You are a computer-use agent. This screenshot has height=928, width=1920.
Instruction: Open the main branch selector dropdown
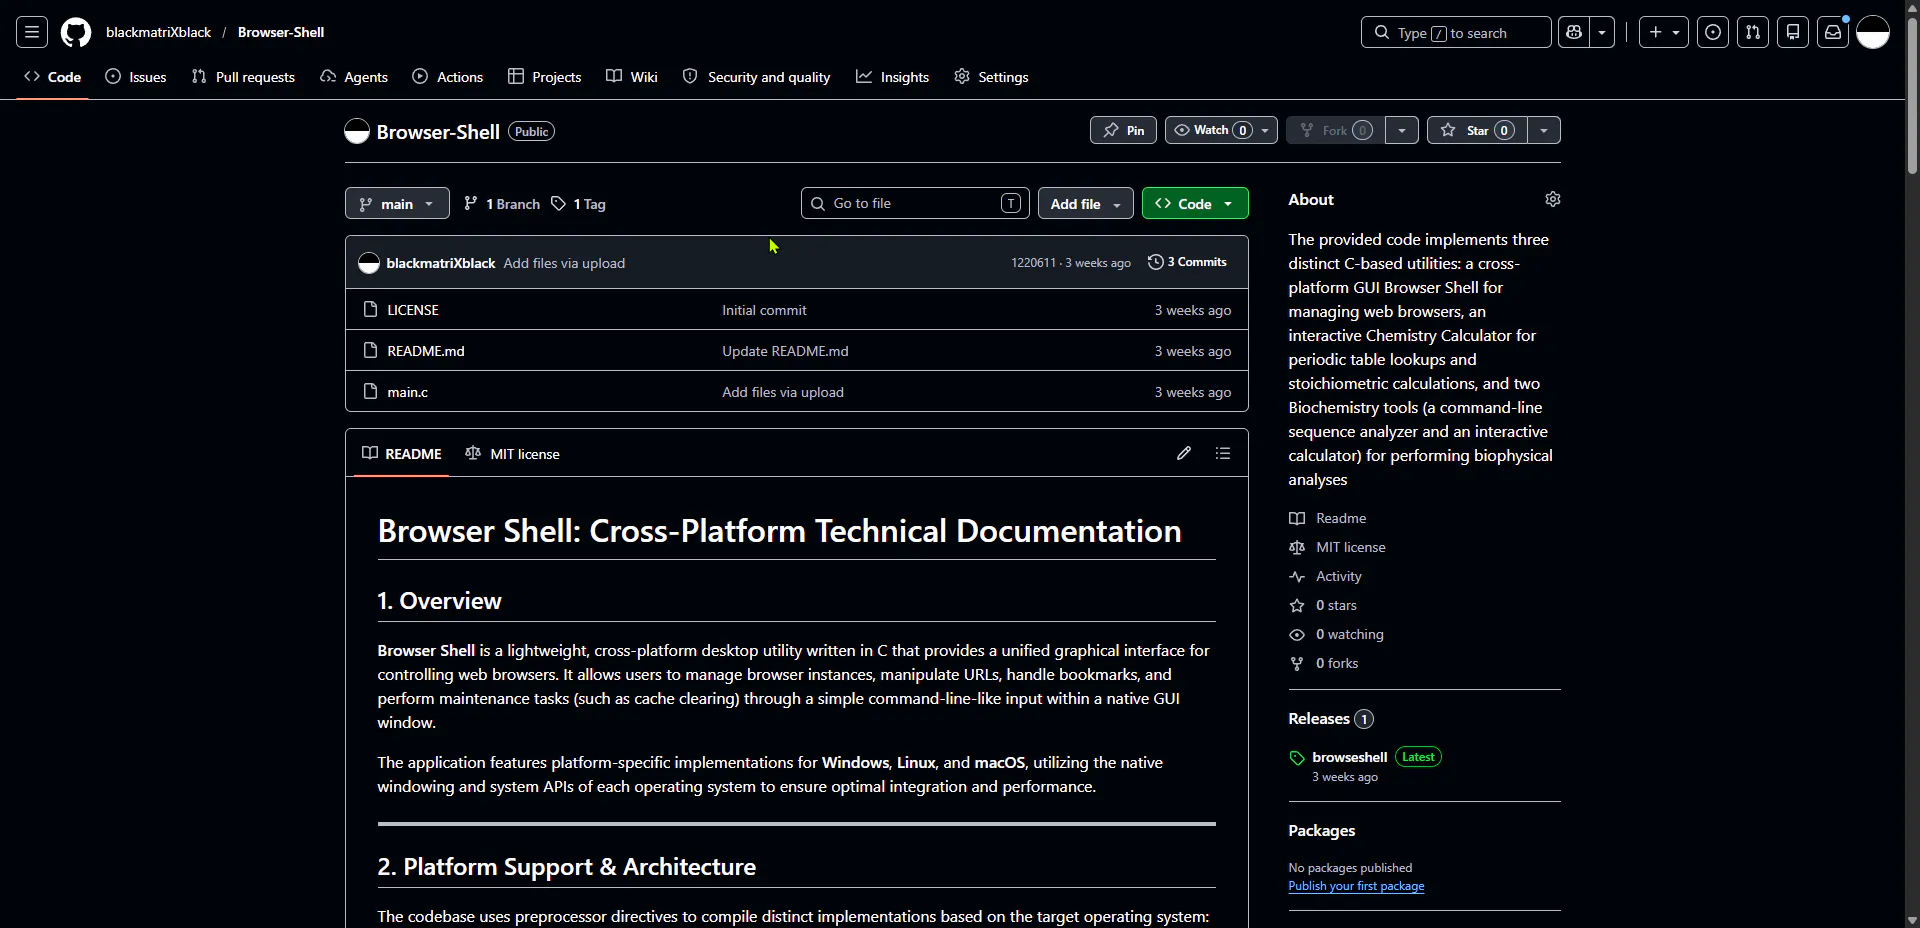(x=397, y=203)
